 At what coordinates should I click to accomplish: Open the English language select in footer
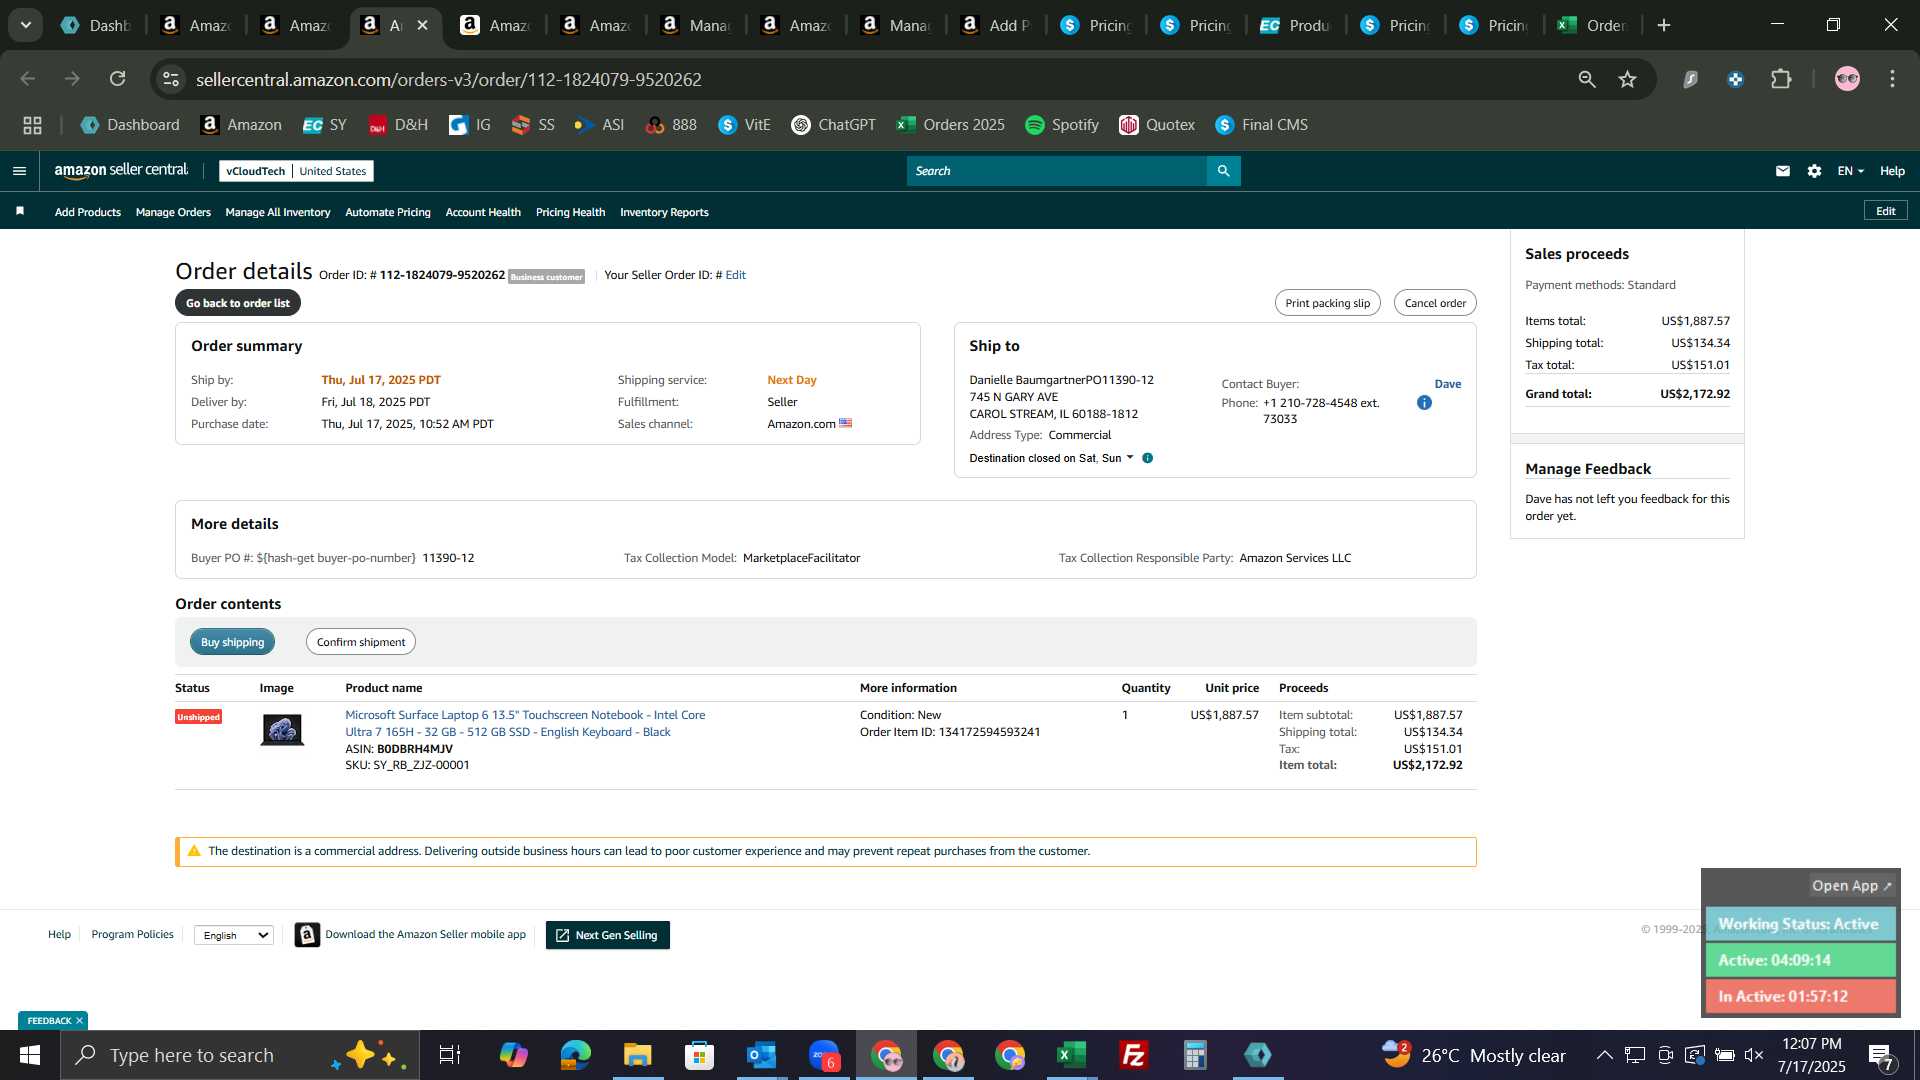click(234, 935)
